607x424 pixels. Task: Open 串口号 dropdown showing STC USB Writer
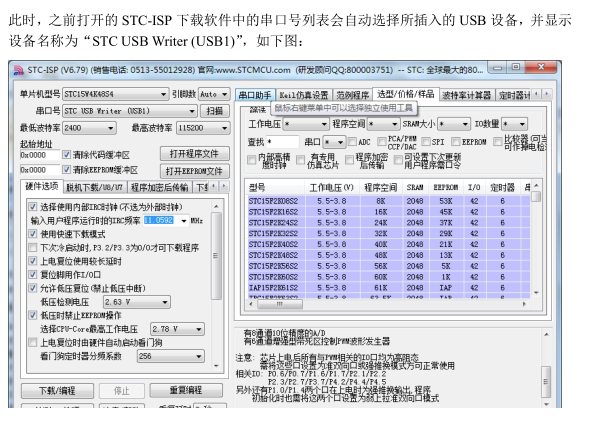click(x=130, y=111)
